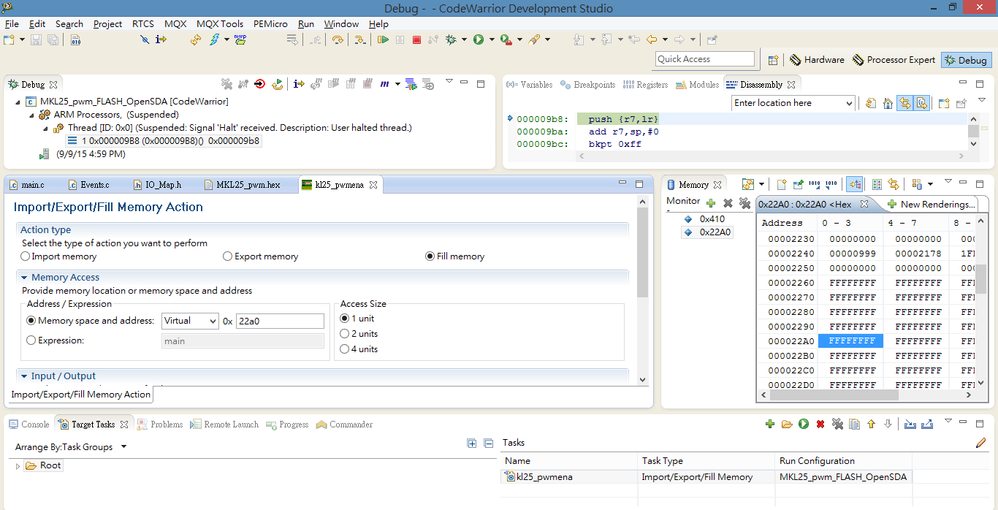Switch to the Breakpoints tab
998x510 pixels.
point(587,85)
